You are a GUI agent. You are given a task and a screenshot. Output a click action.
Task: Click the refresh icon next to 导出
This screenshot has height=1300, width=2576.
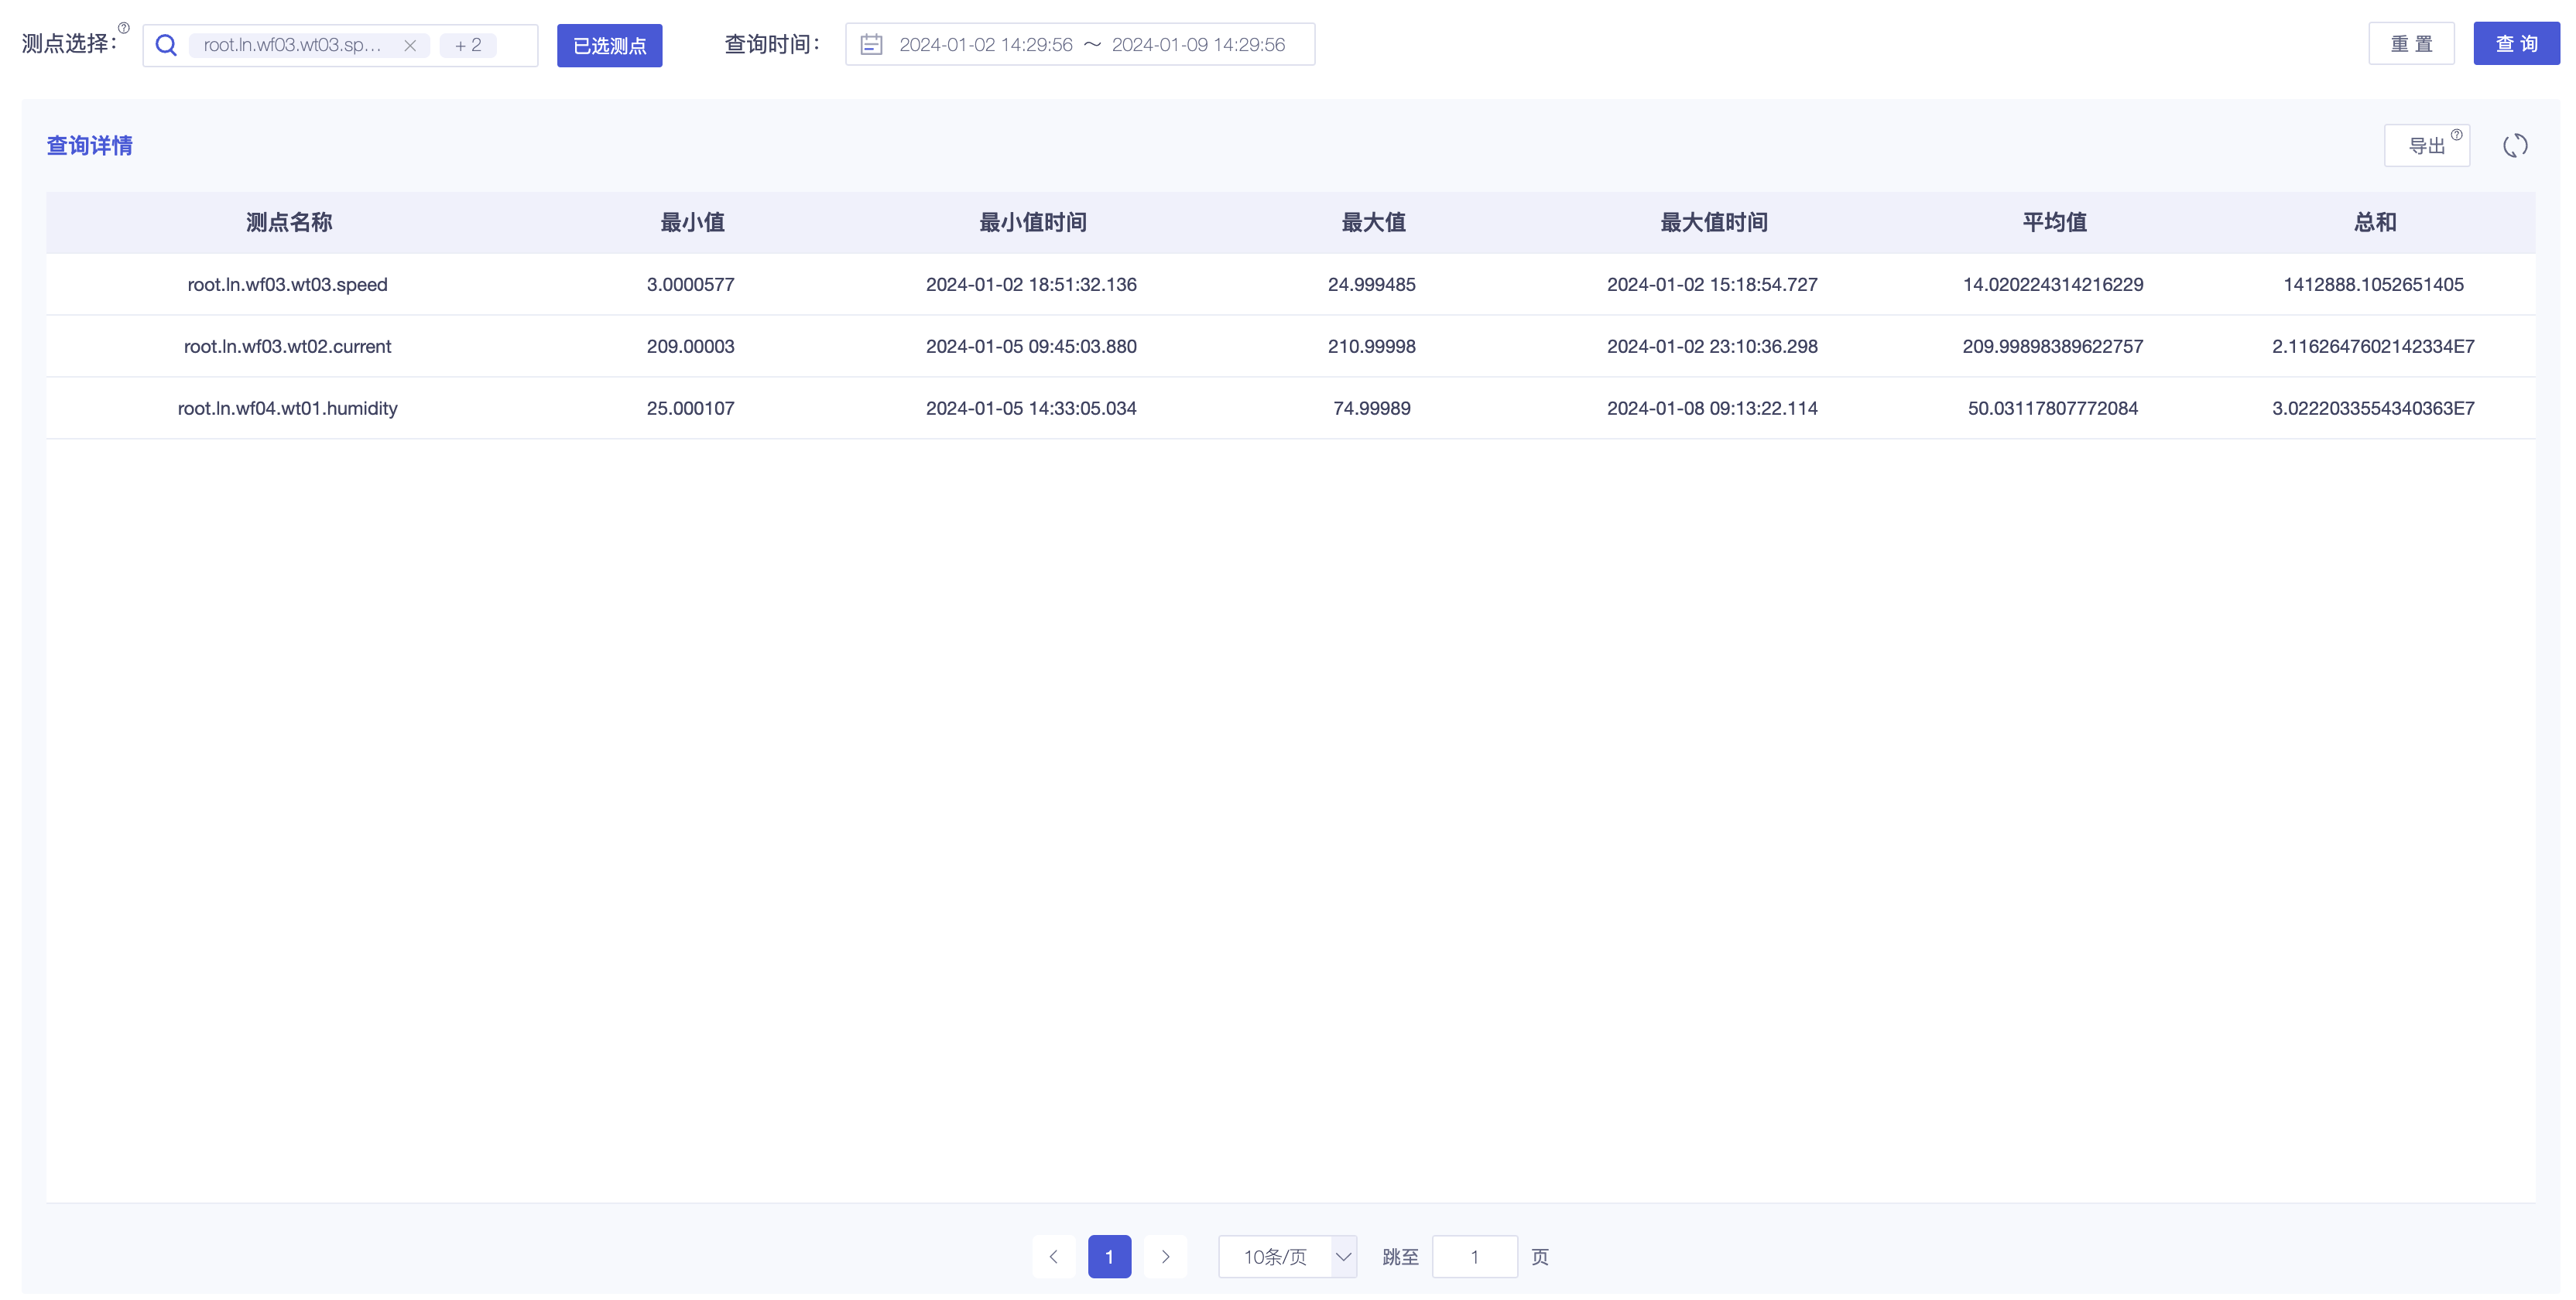(x=2515, y=146)
